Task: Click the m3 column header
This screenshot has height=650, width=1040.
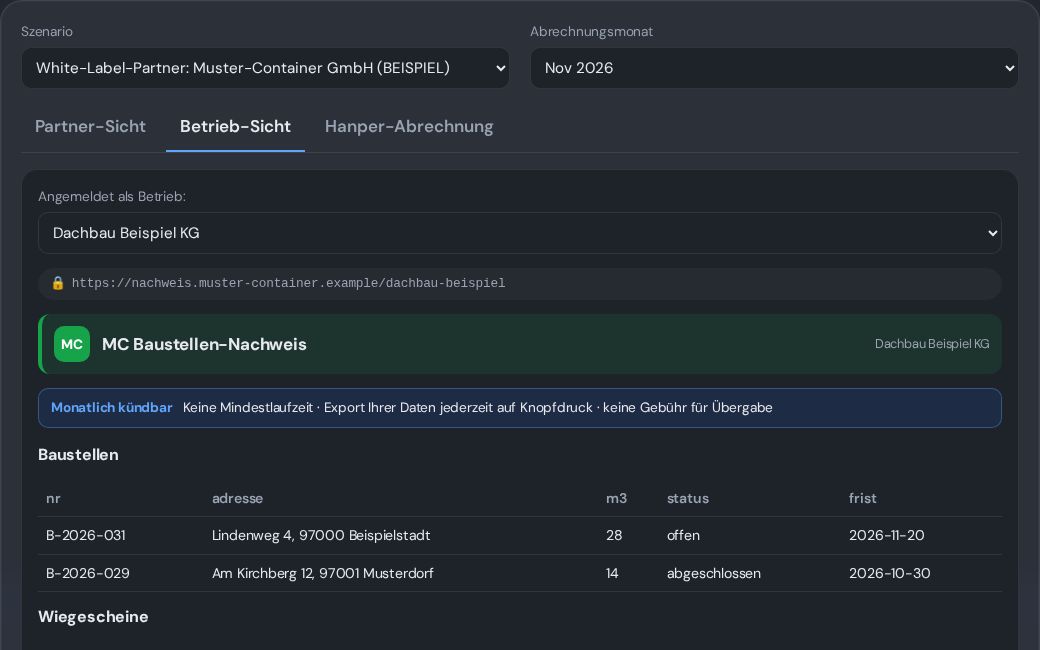Action: click(x=616, y=498)
